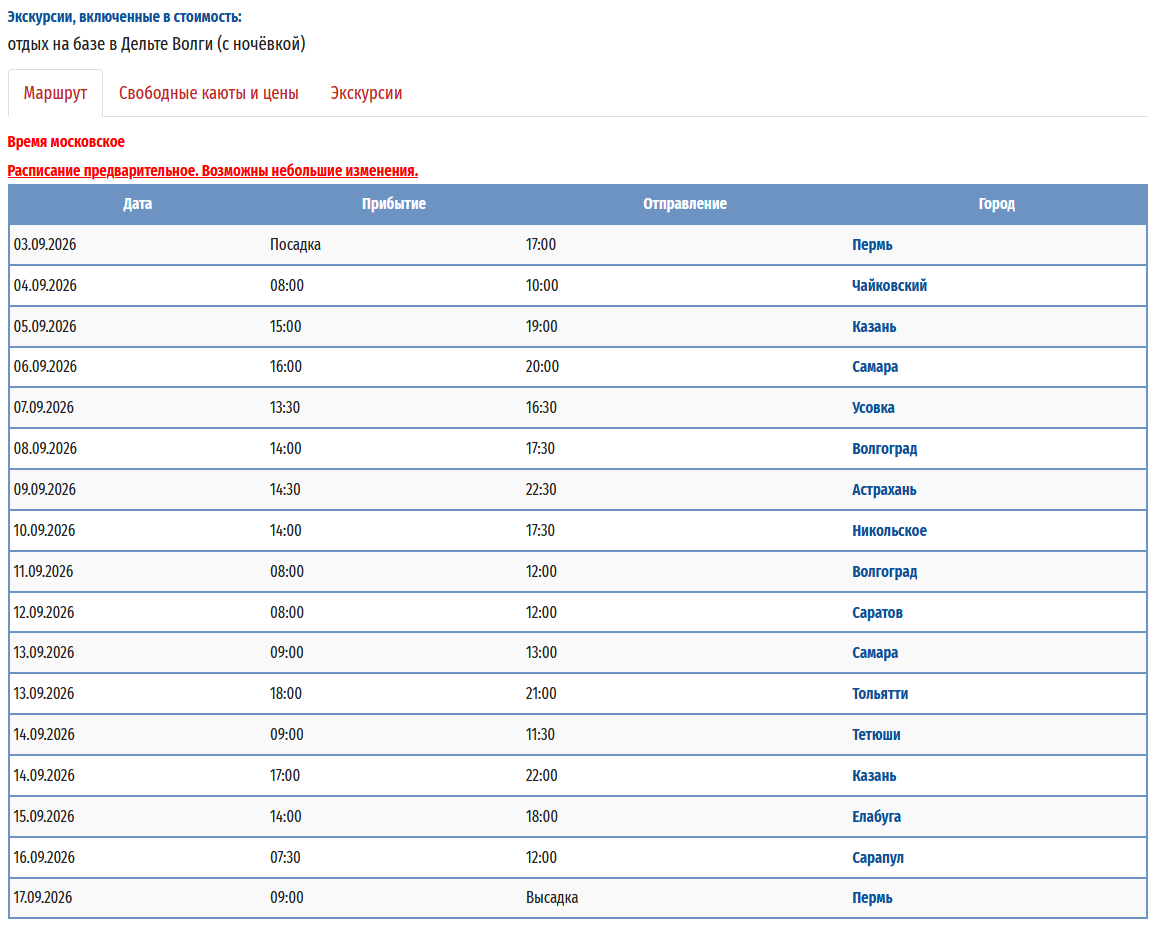Click the Сарапул city link
The height and width of the screenshot is (927, 1154).
point(878,858)
